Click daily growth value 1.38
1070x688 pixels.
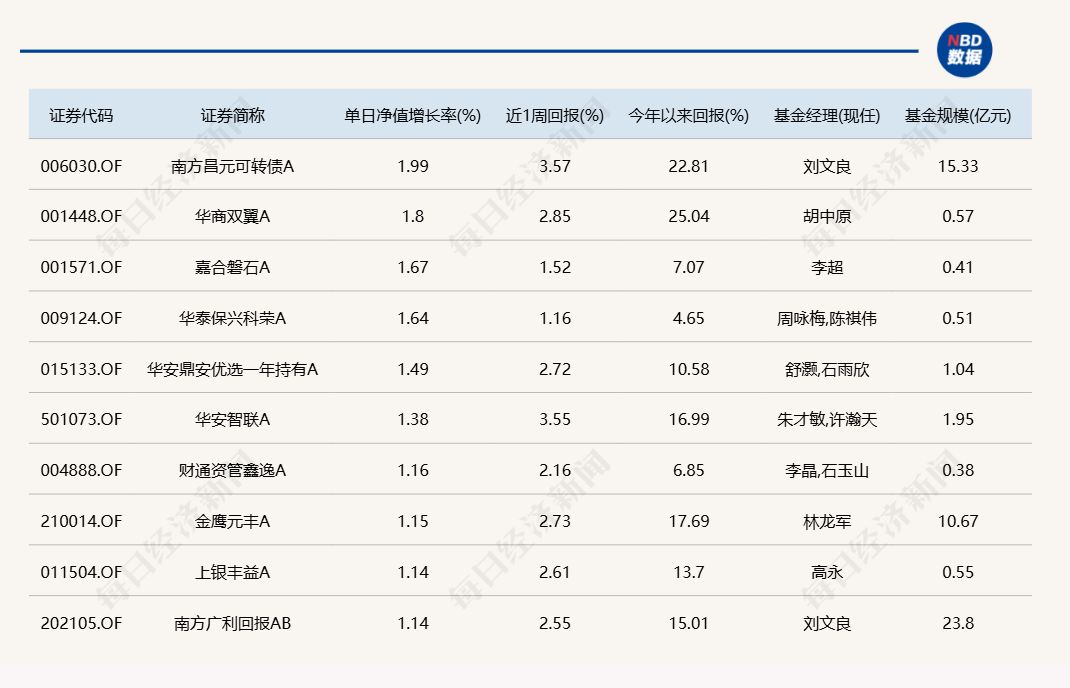coord(413,419)
